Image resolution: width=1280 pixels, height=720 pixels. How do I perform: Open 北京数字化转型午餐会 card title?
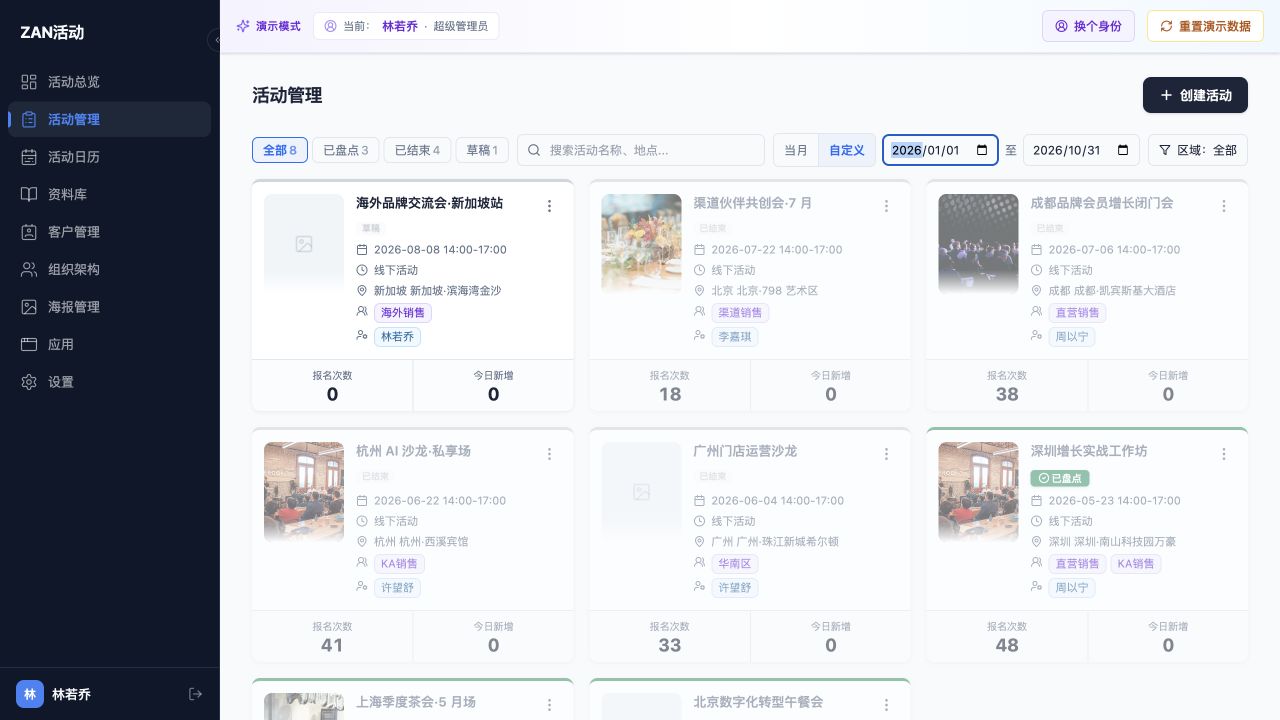pos(758,702)
